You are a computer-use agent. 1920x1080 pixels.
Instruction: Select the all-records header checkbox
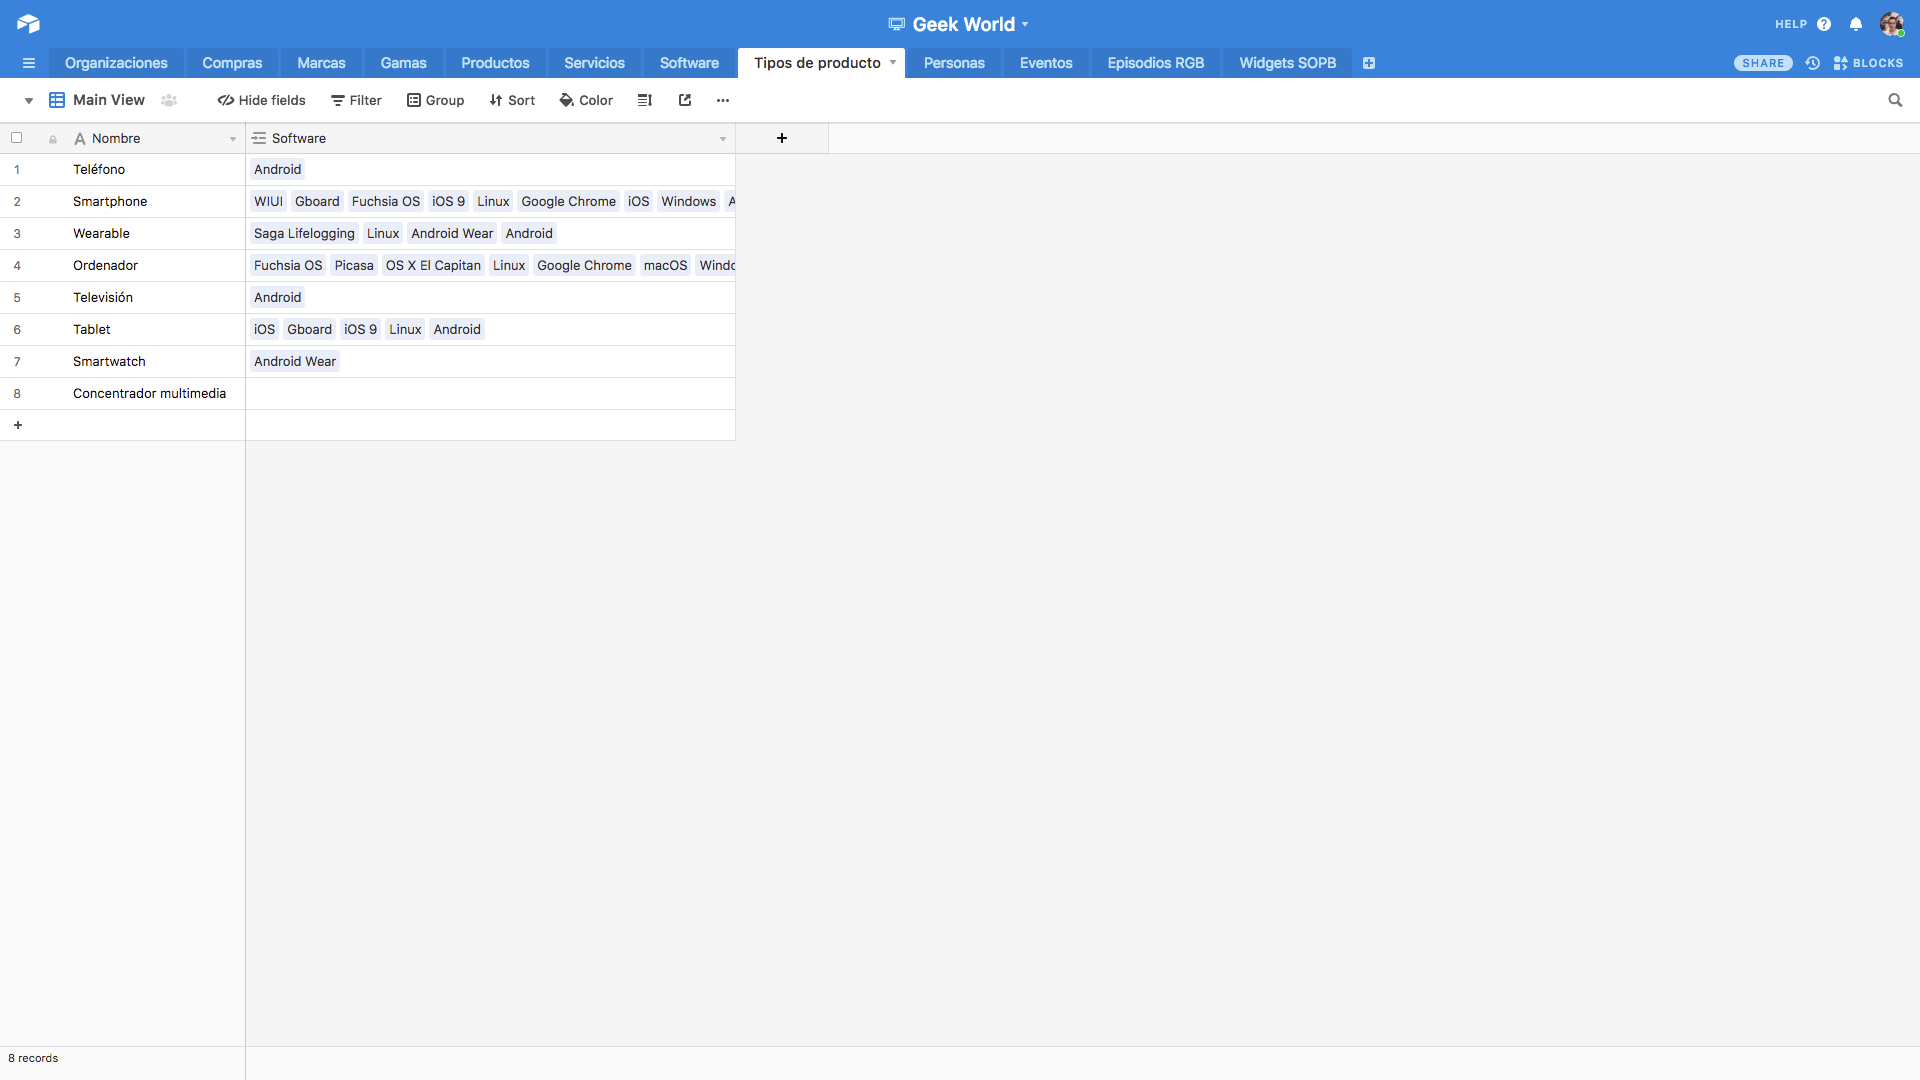(x=17, y=138)
